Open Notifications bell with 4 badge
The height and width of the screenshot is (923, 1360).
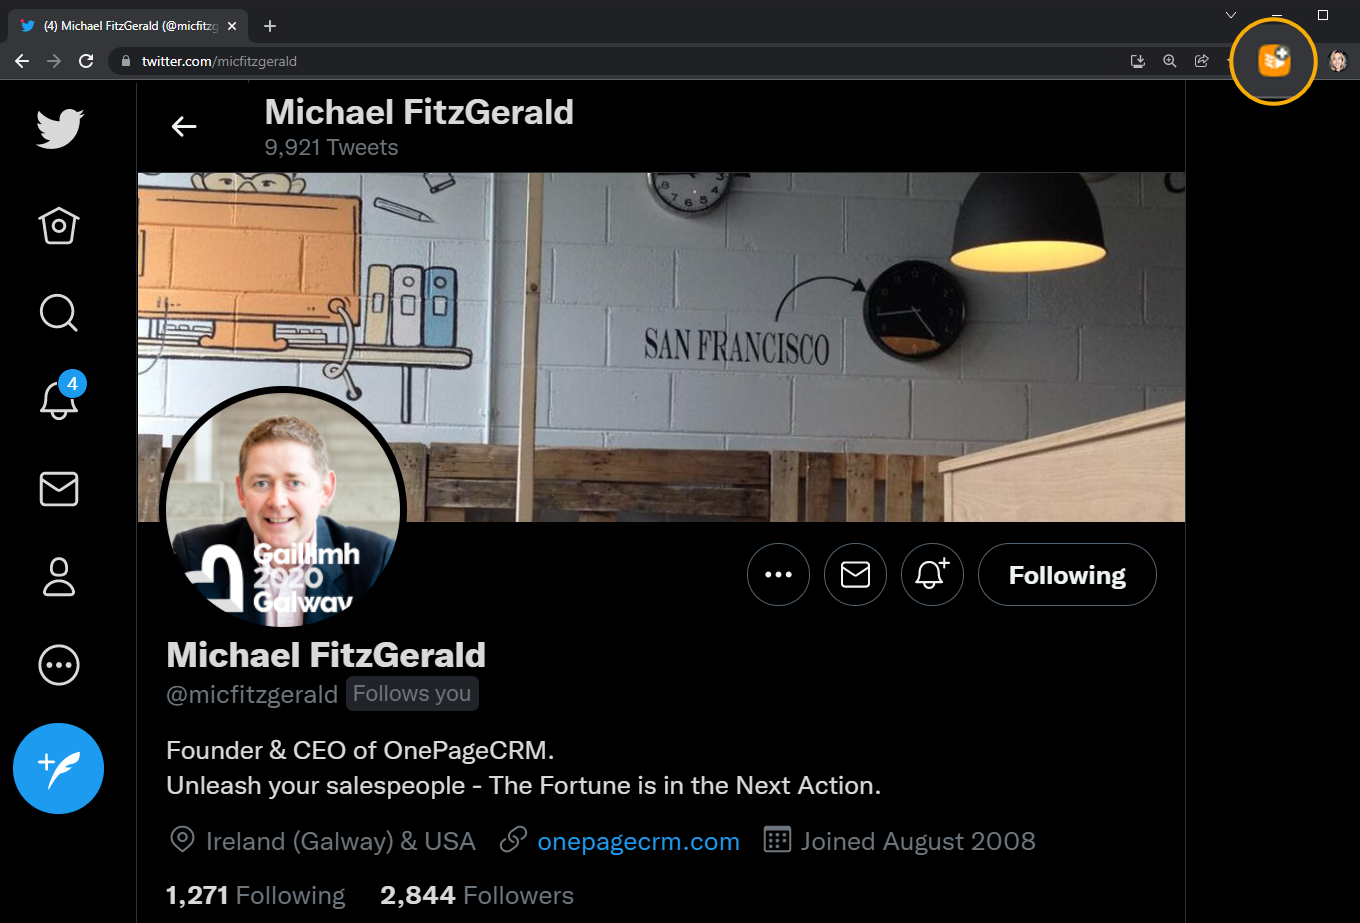59,397
